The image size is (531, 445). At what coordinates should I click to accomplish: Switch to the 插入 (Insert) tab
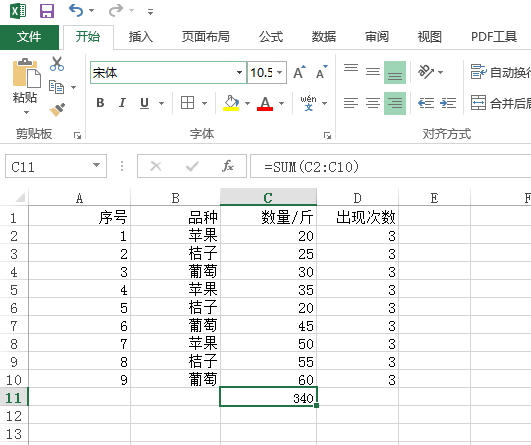[141, 37]
